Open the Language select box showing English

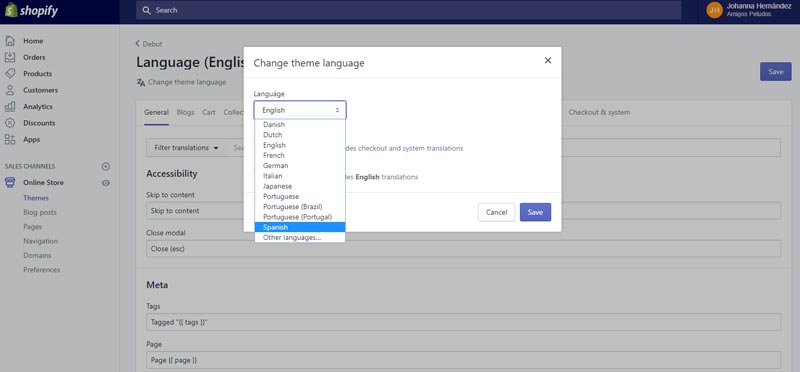pos(300,110)
